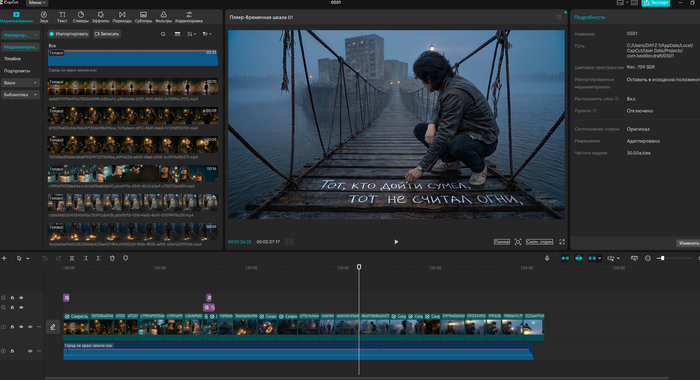Delete right of playhead

pyautogui.click(x=99, y=258)
